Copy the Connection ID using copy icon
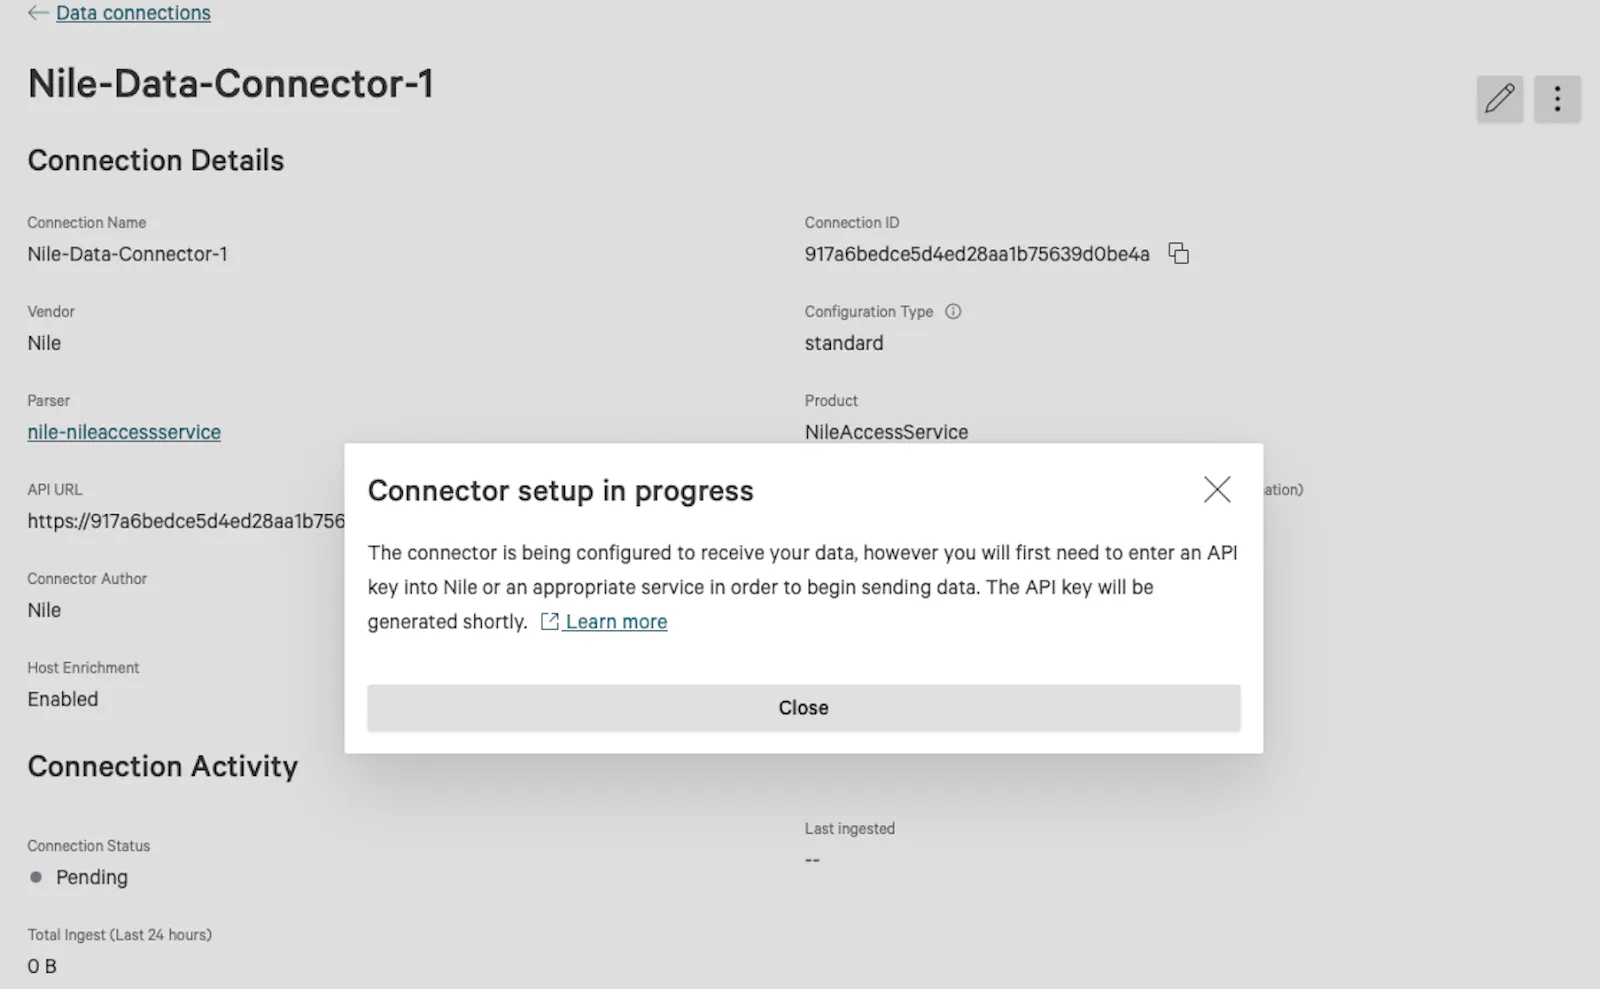1600x989 pixels. point(1179,253)
